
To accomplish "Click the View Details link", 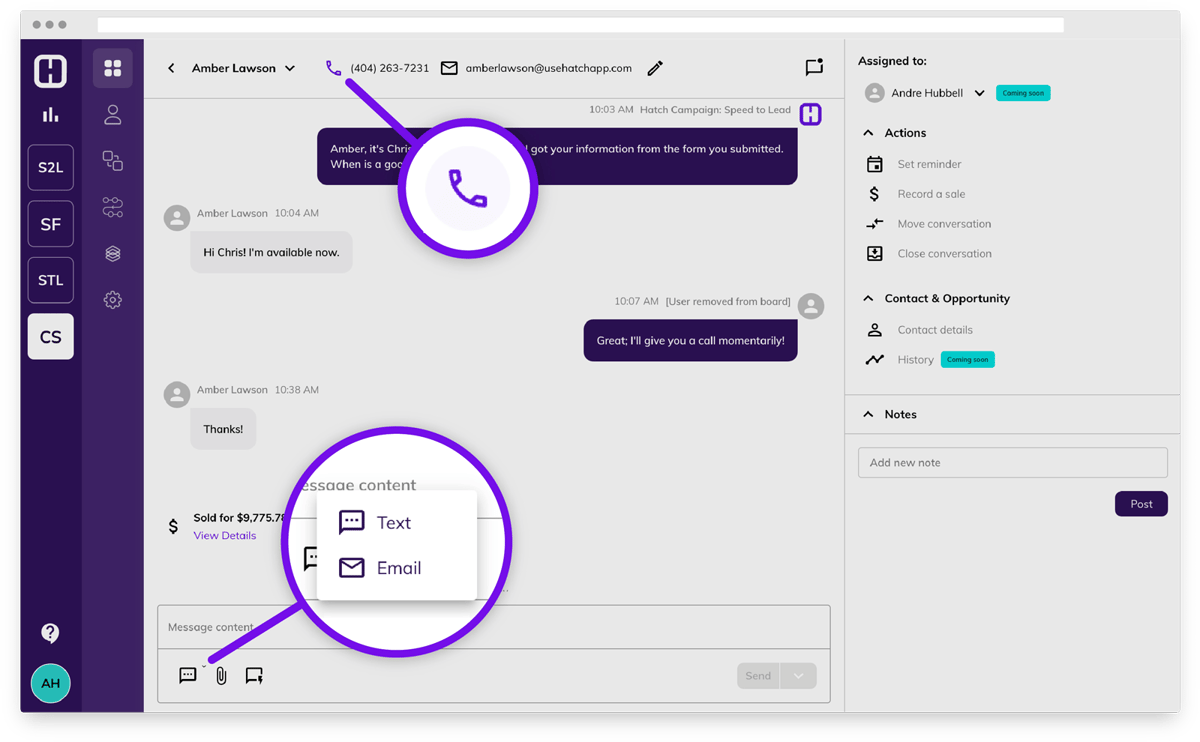I will 224,535.
